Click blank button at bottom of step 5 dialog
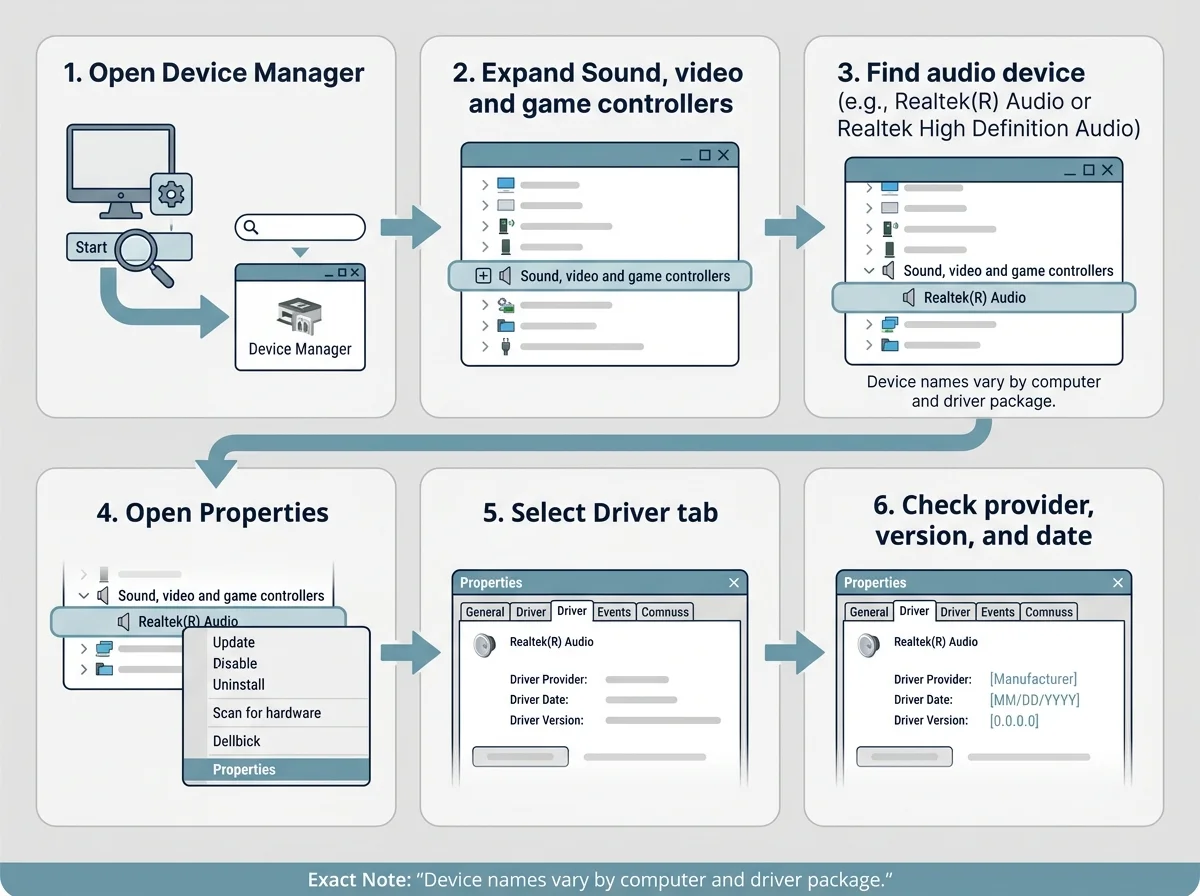The width and height of the screenshot is (1200, 896). coord(520,757)
